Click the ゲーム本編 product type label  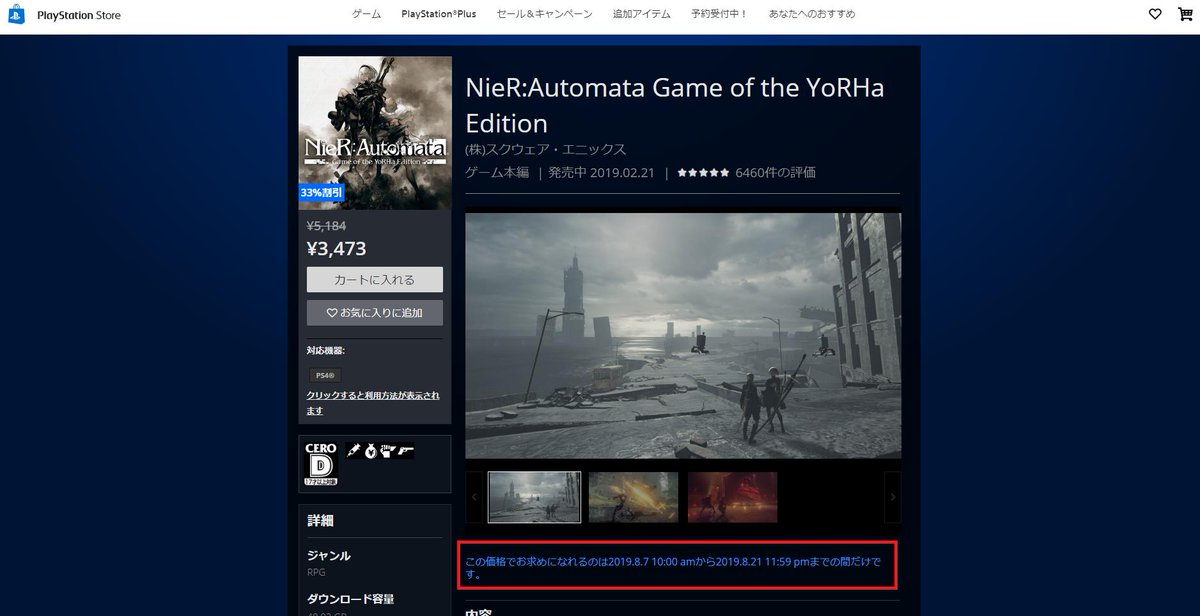pos(497,173)
